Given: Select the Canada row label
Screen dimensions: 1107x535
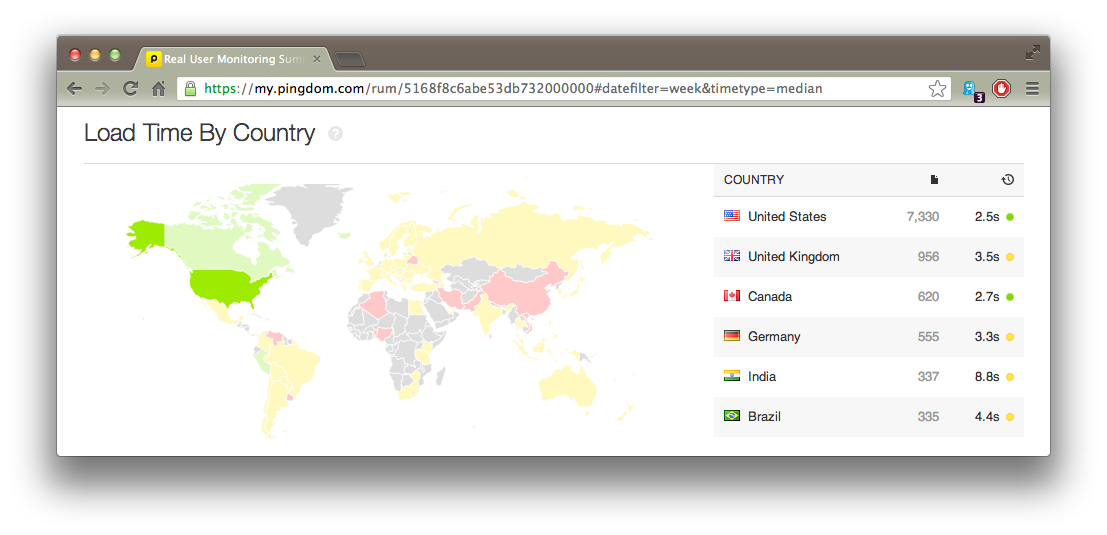Looking at the screenshot, I should (x=770, y=296).
